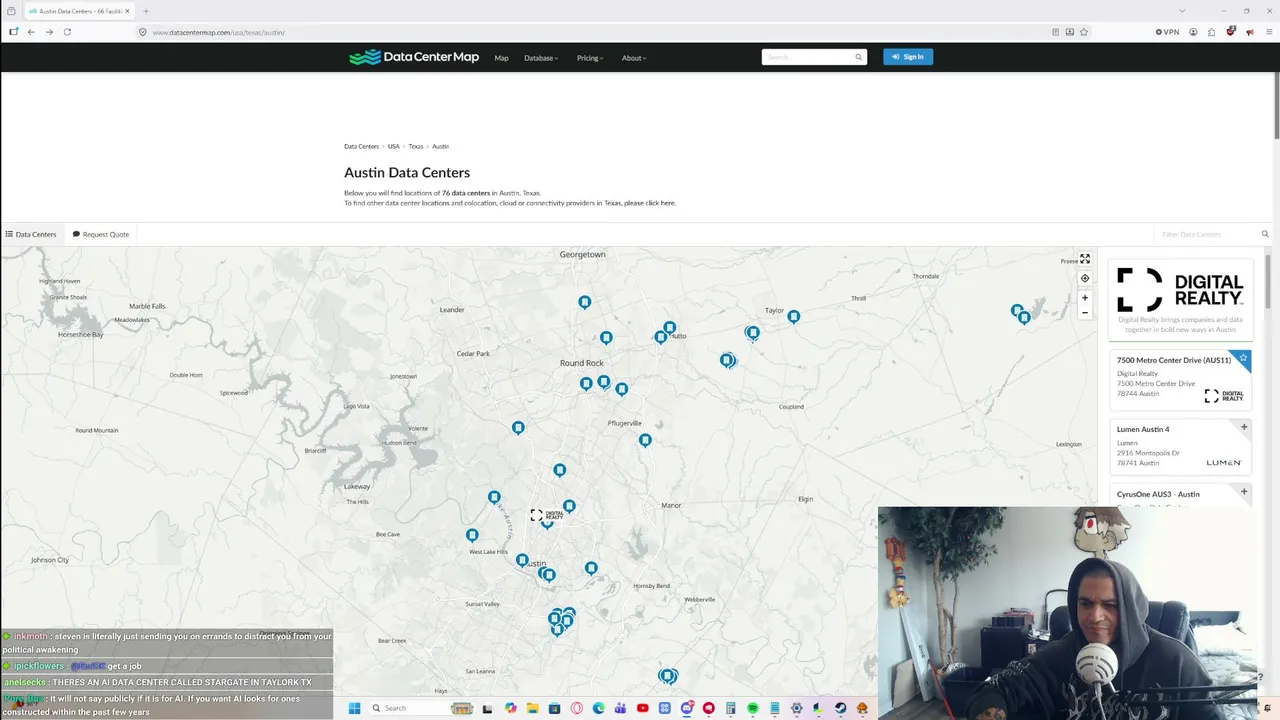
Task: Open Spotify from the taskbar
Action: click(x=753, y=708)
